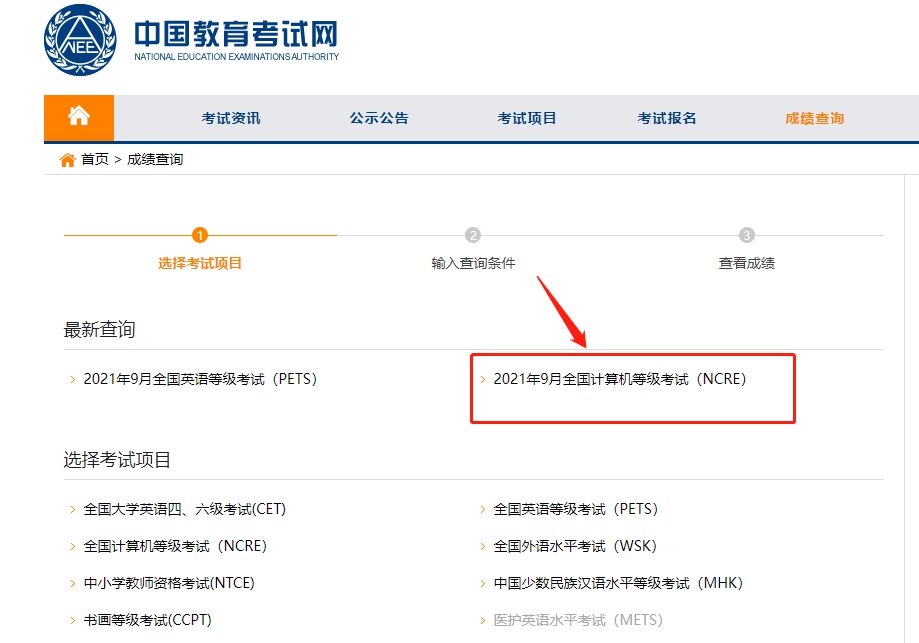Open the 考试资讯 menu
Viewport: 919px width, 643px height.
tap(231, 118)
